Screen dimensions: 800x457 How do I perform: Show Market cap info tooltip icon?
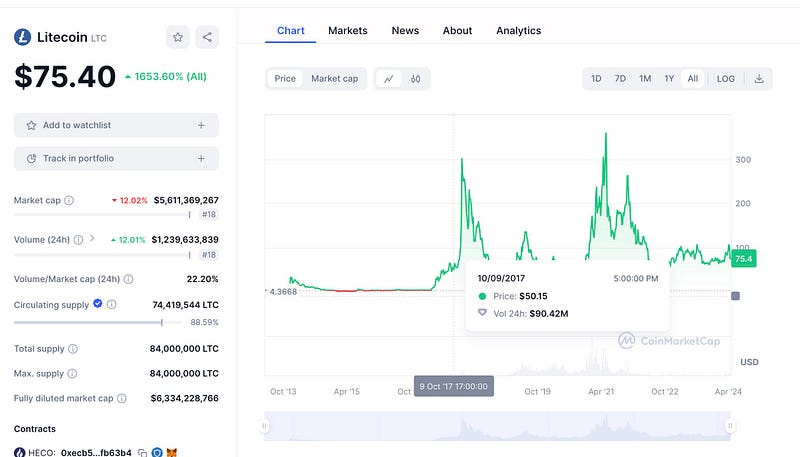(x=69, y=200)
